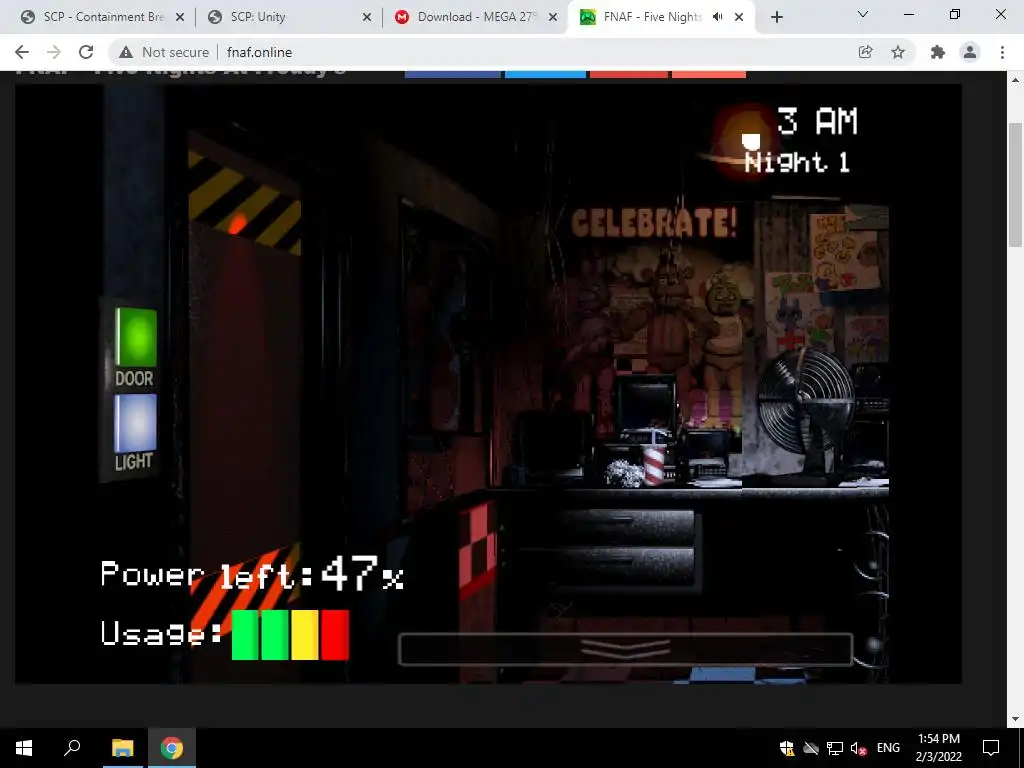Close the Download - MEGA tab

click(553, 17)
